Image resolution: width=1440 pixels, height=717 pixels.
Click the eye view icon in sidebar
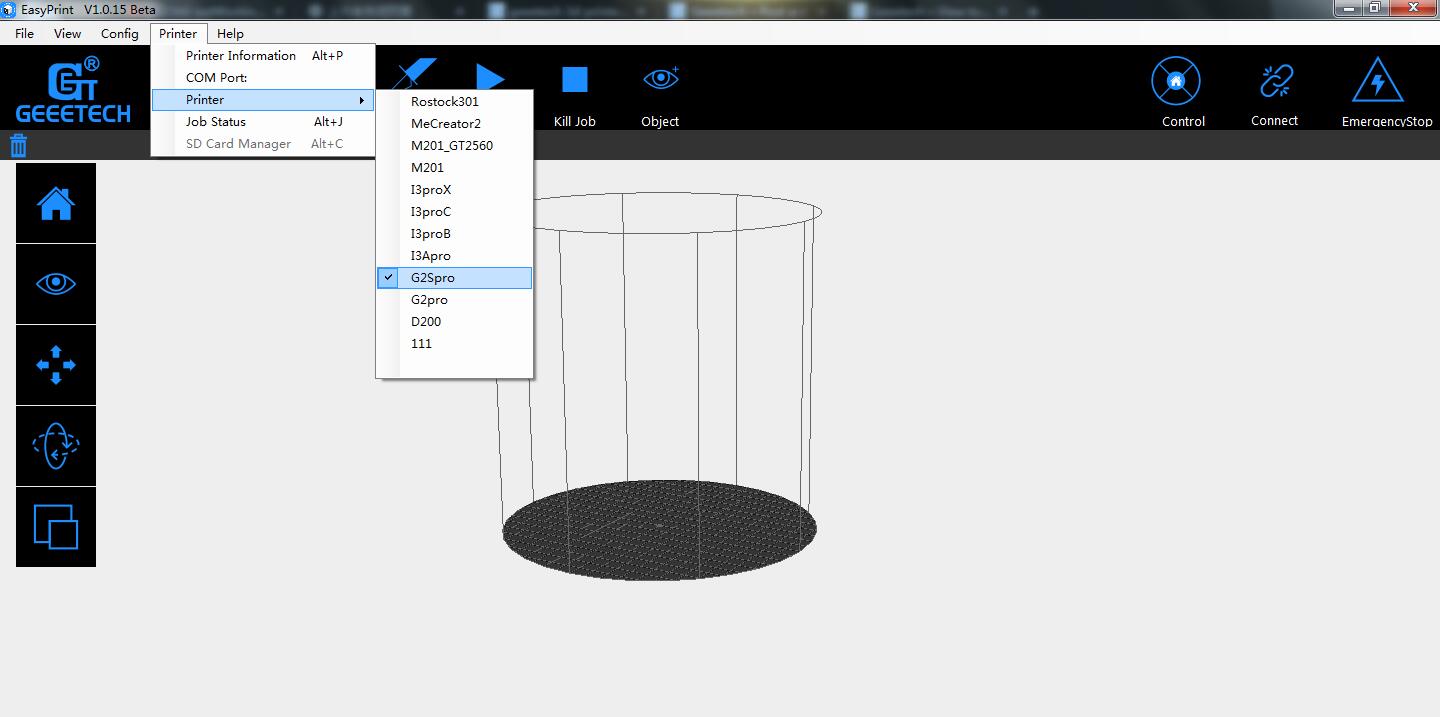(56, 284)
